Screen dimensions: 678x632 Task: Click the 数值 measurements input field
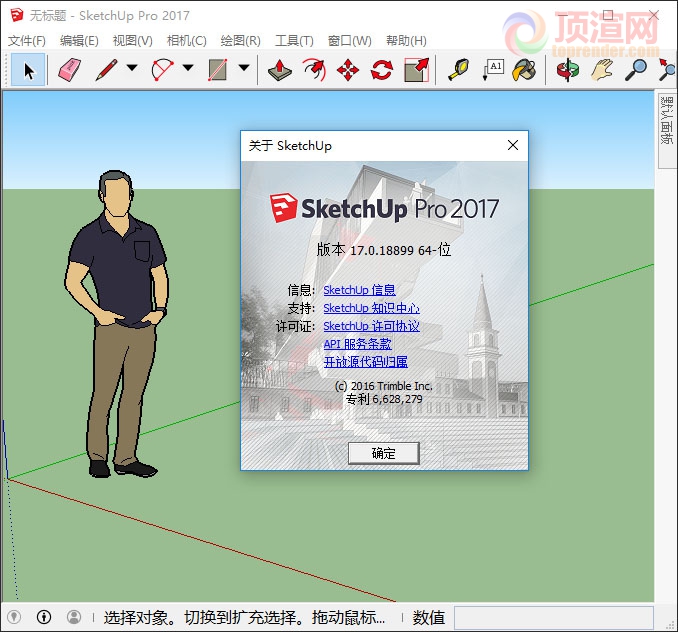553,618
